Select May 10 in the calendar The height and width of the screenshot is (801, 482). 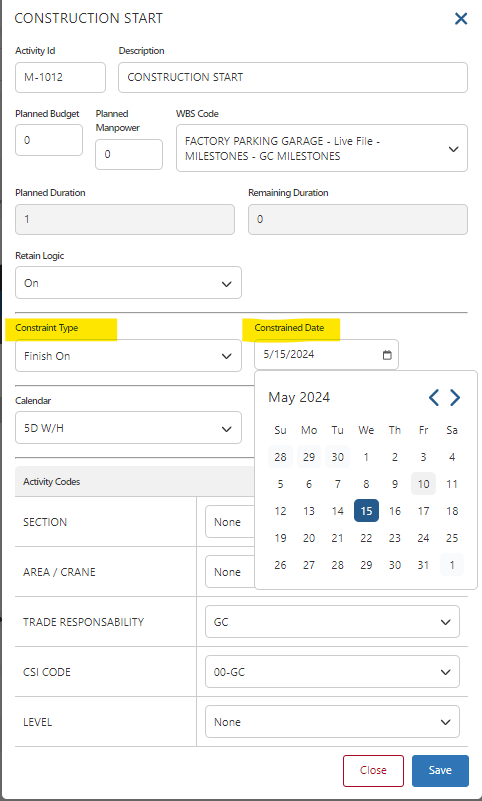click(x=423, y=484)
